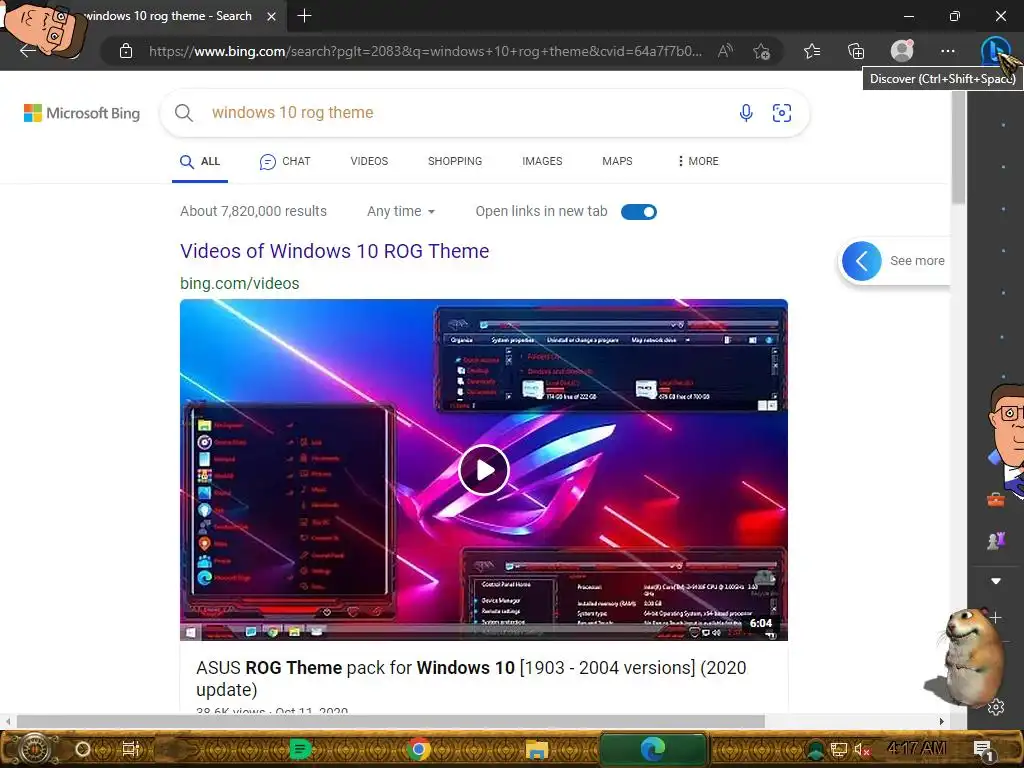Select the ALL search tab
The width and height of the screenshot is (1024, 768).
pos(200,161)
